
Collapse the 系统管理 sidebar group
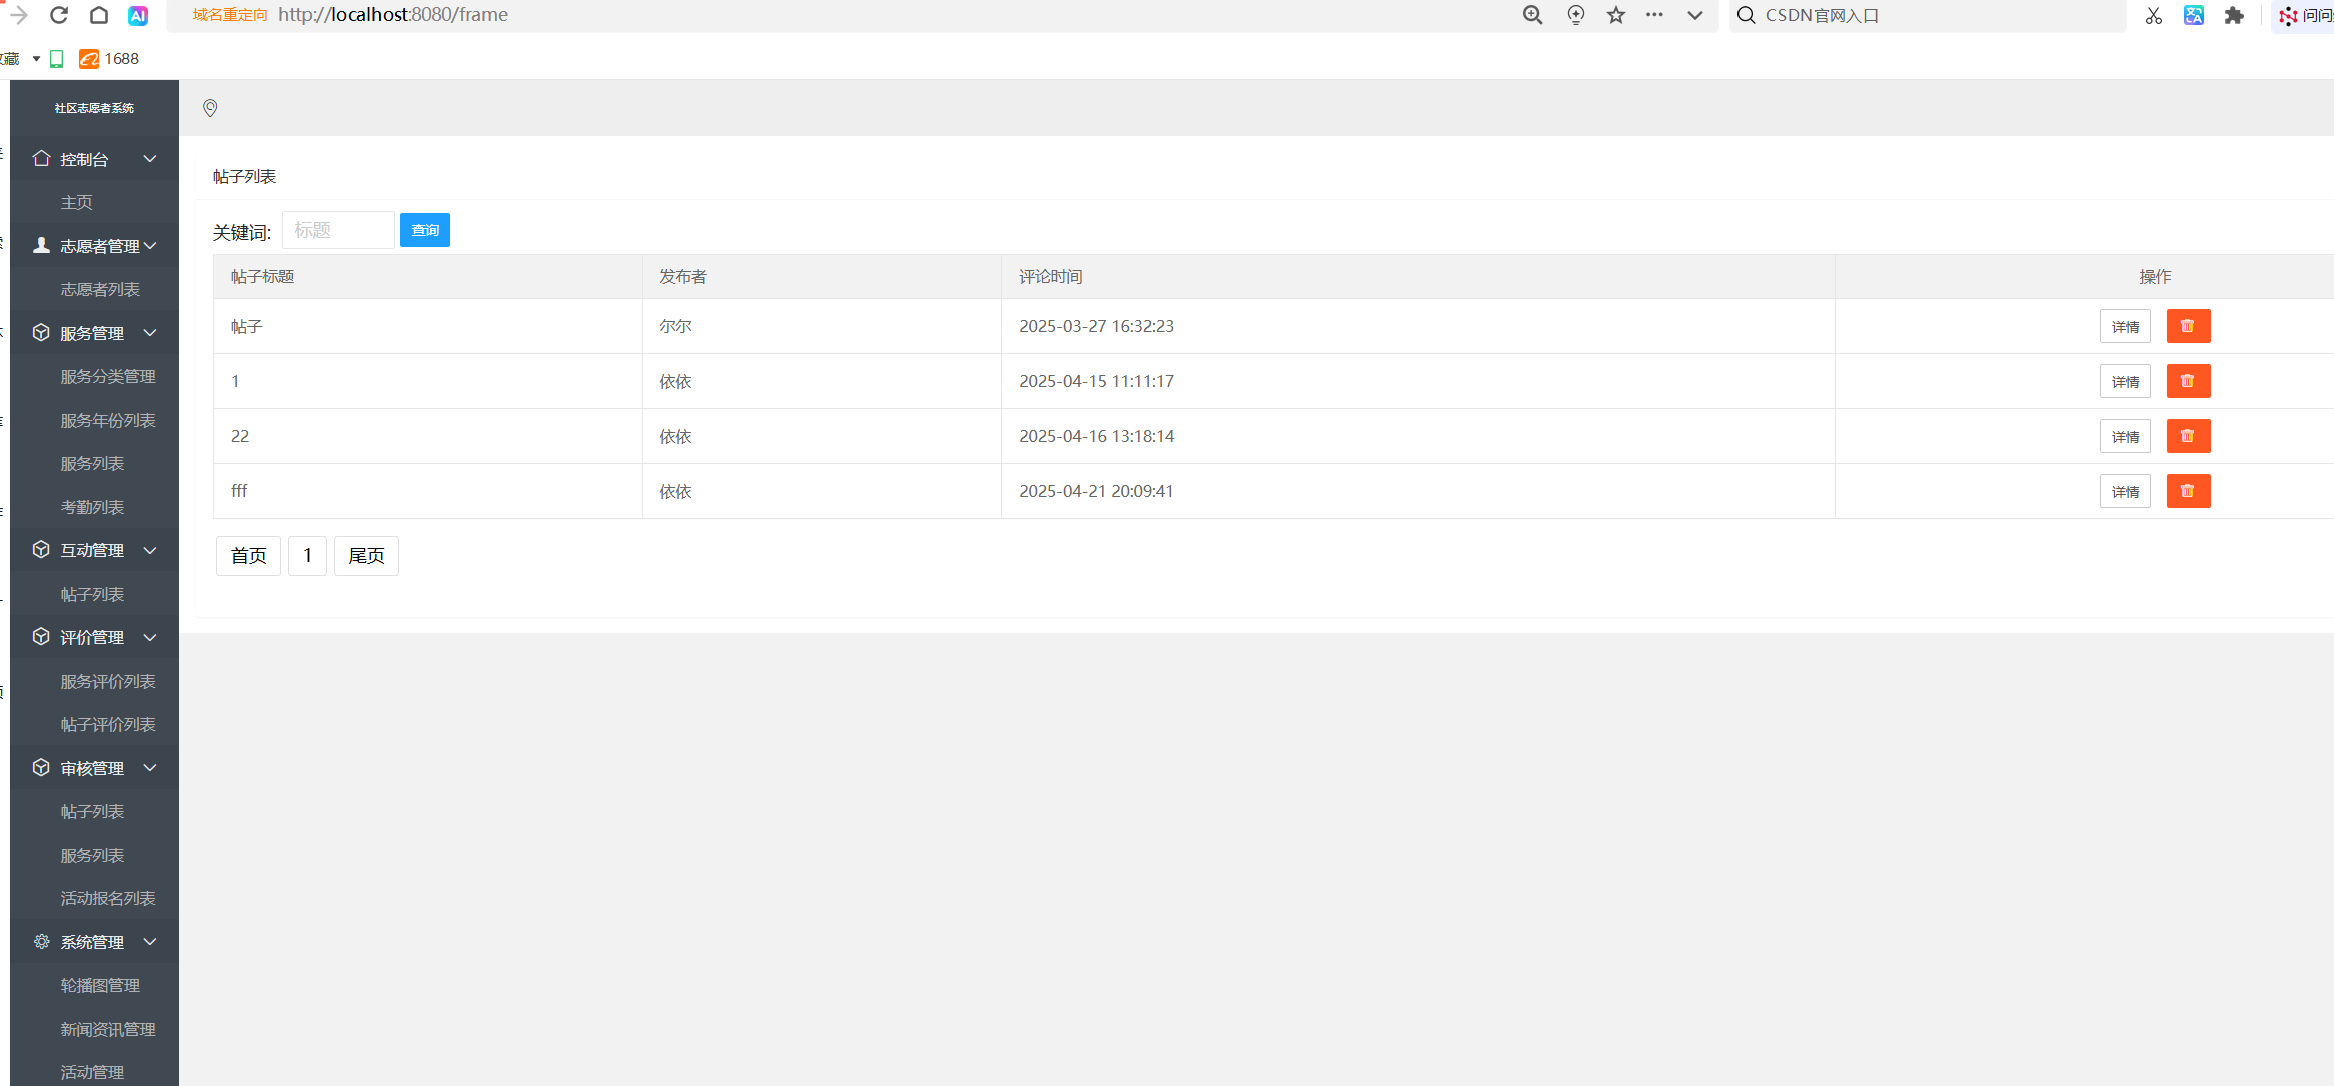coord(150,942)
